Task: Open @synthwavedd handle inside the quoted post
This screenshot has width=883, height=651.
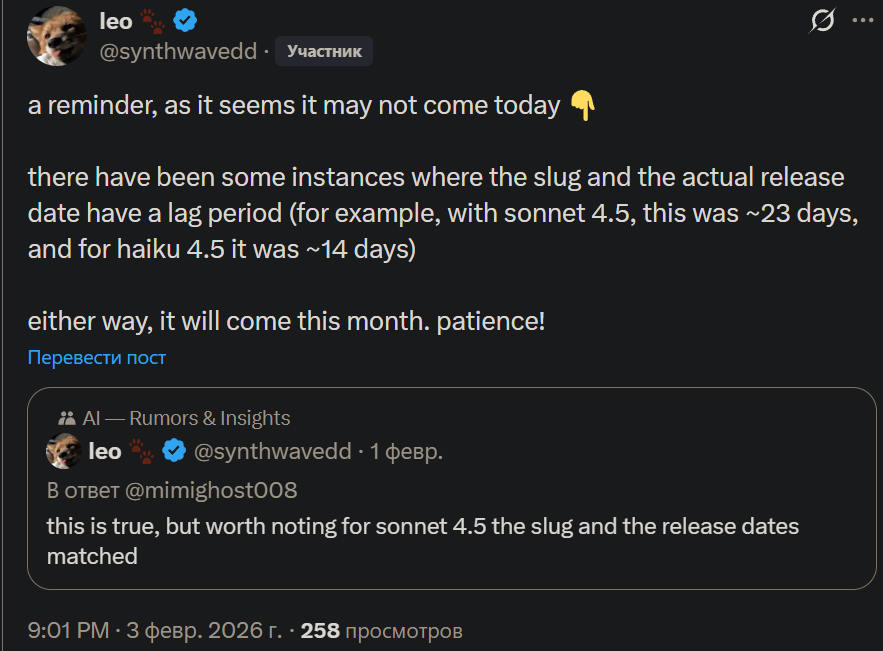Action: 272,451
